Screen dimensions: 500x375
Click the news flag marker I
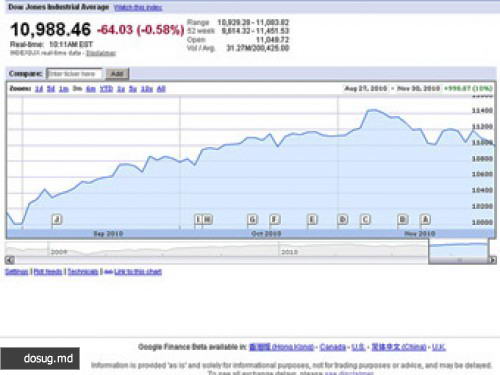click(198, 219)
